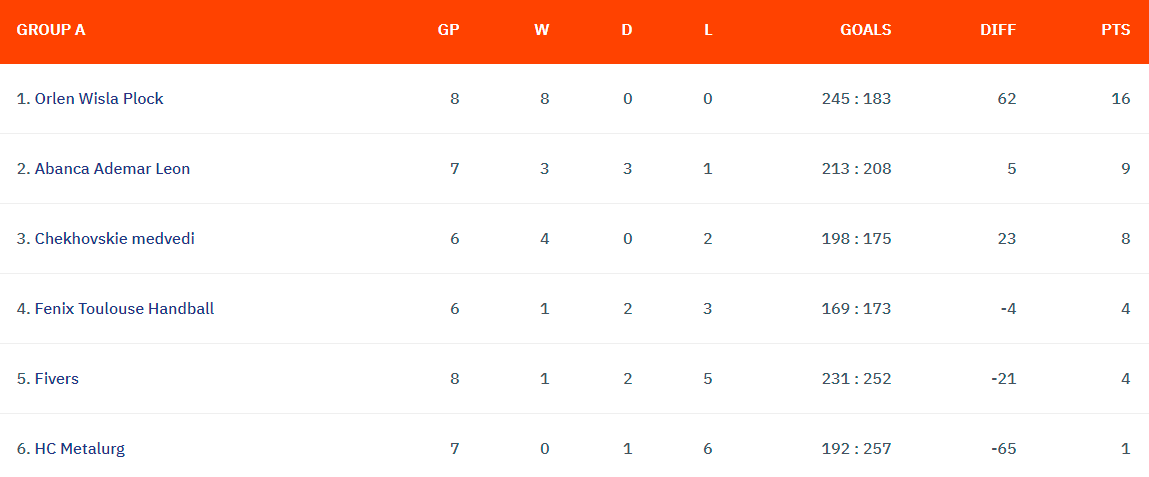Click the GP column header
Image resolution: width=1149 pixels, height=477 pixels.
pyautogui.click(x=448, y=30)
